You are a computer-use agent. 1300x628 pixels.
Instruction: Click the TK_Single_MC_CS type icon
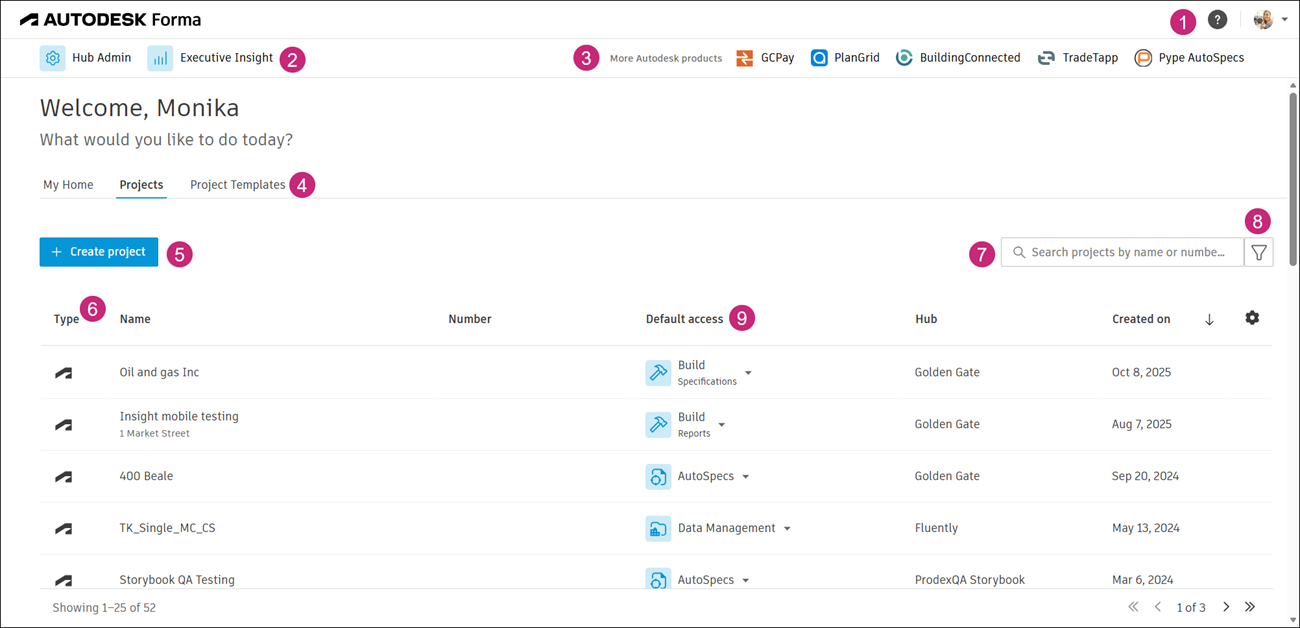point(63,529)
